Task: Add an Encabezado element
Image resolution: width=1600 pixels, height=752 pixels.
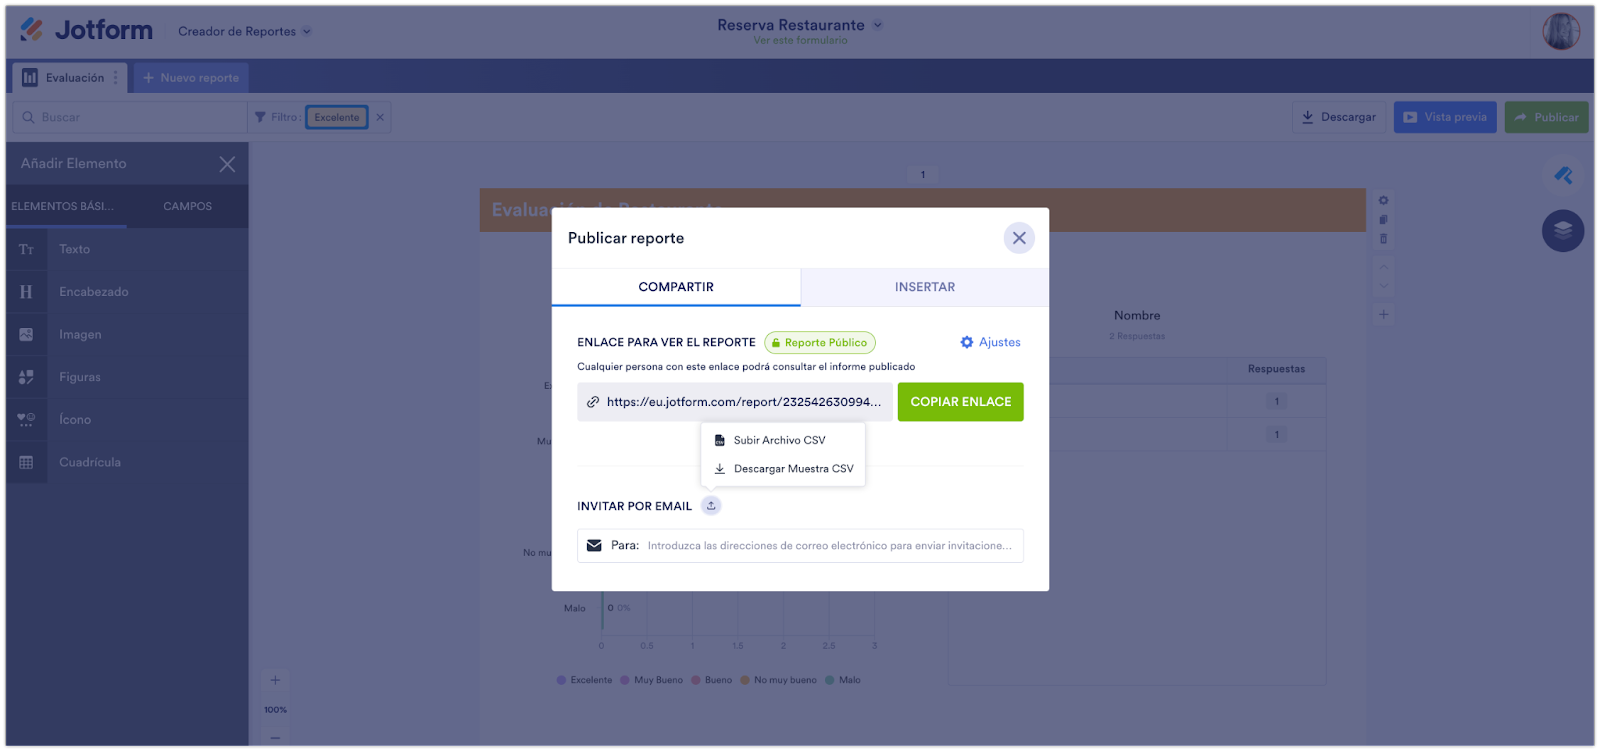Action: [127, 292]
